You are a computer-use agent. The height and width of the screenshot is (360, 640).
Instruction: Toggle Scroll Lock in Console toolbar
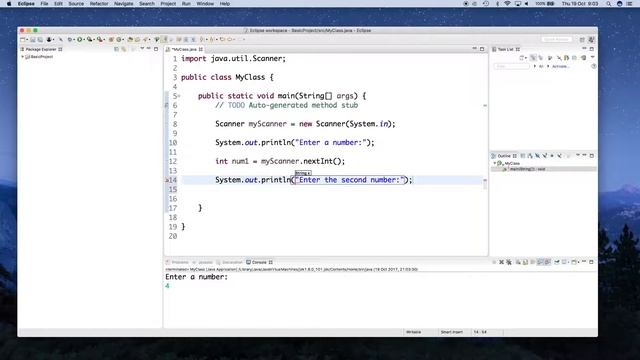click(x=525, y=262)
